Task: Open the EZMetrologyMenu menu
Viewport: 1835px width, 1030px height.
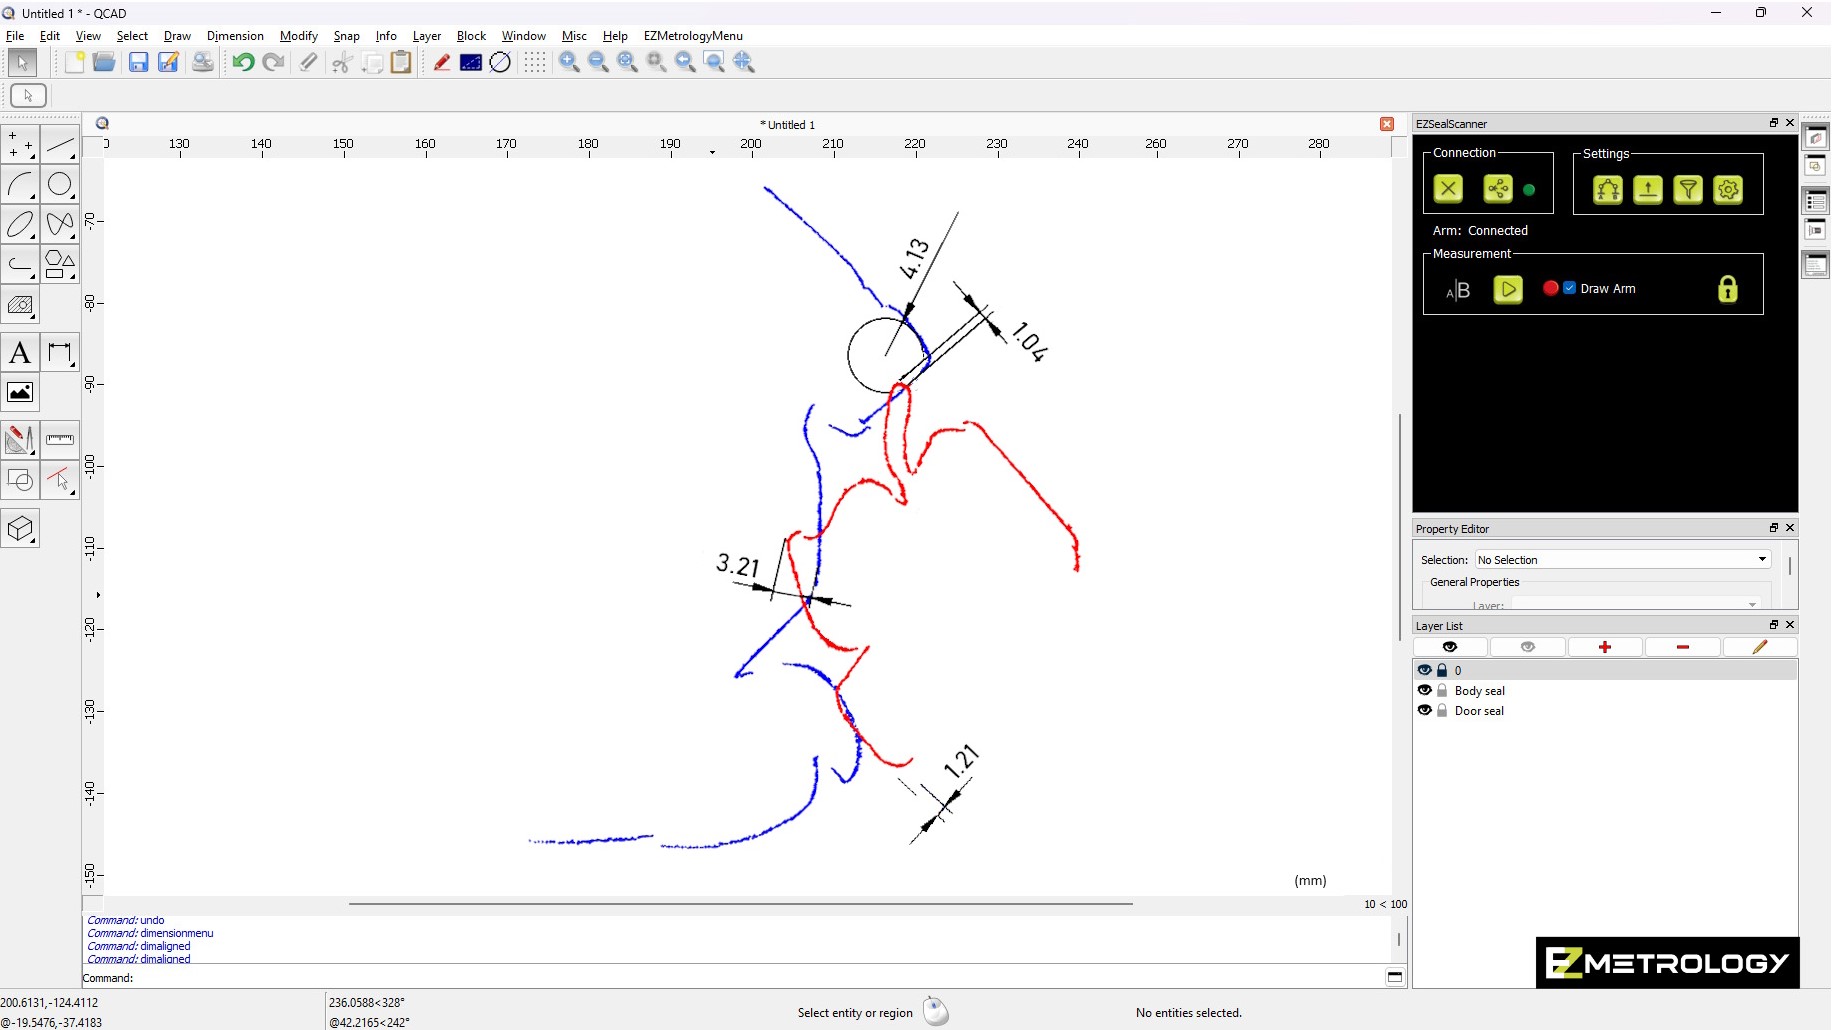Action: point(693,36)
